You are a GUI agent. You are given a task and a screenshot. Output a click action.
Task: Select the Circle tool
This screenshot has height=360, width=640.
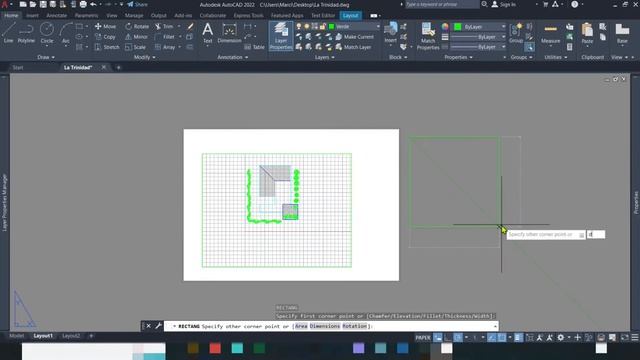[x=47, y=33]
